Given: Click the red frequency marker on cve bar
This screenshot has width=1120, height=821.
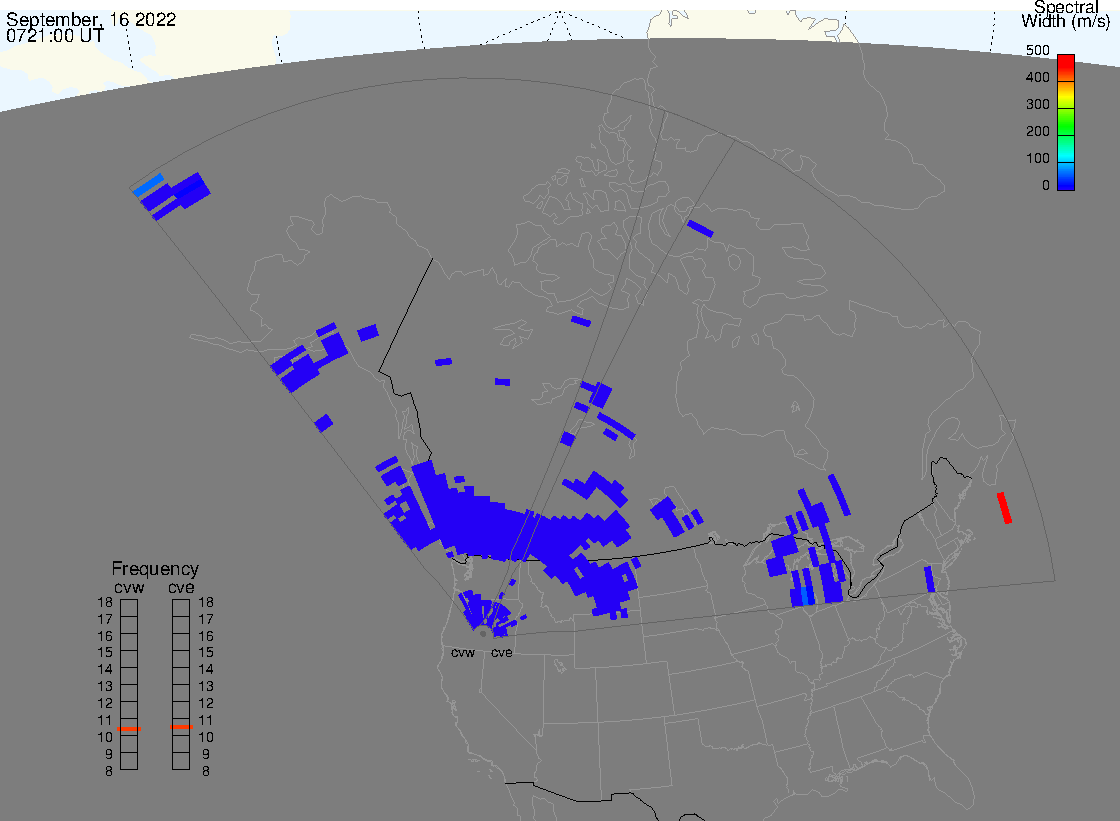Looking at the screenshot, I should pos(181,727).
